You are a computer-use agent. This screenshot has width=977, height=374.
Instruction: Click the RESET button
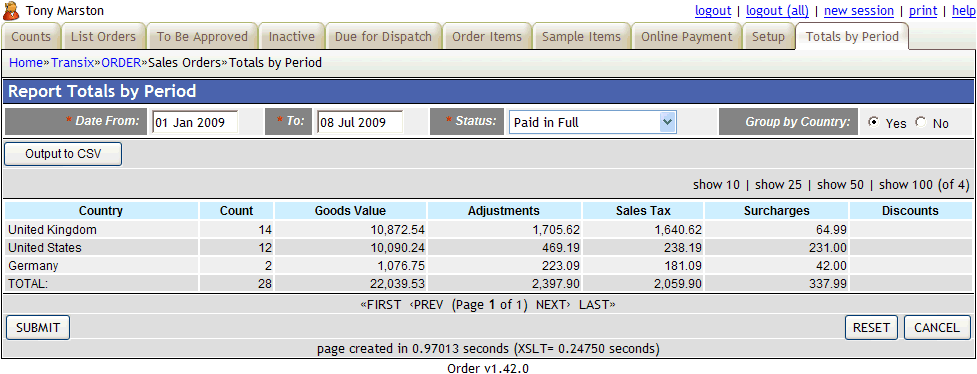[x=871, y=327]
